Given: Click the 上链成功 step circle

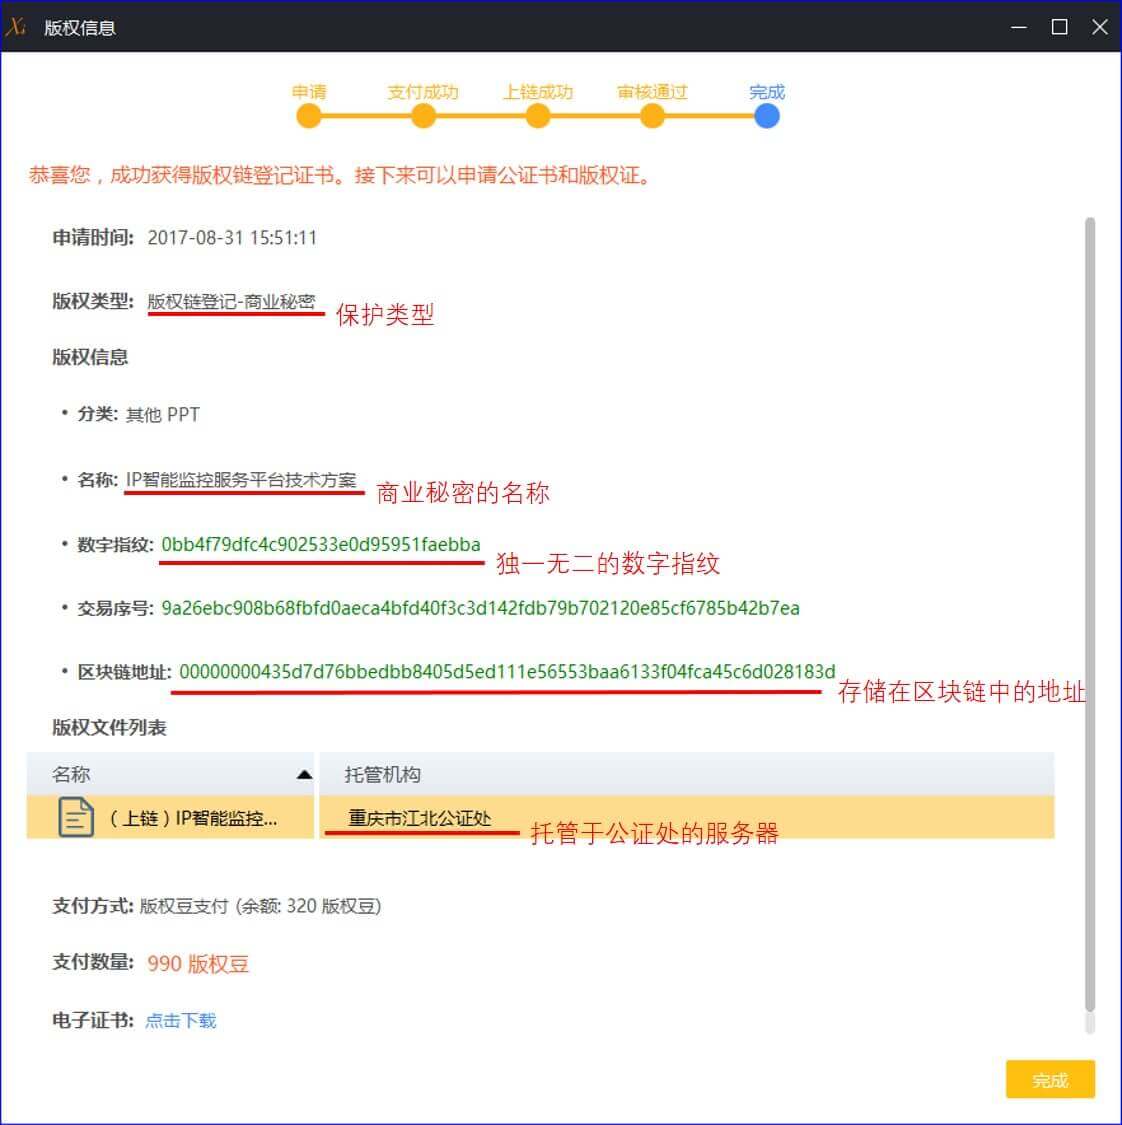Looking at the screenshot, I should 537,116.
